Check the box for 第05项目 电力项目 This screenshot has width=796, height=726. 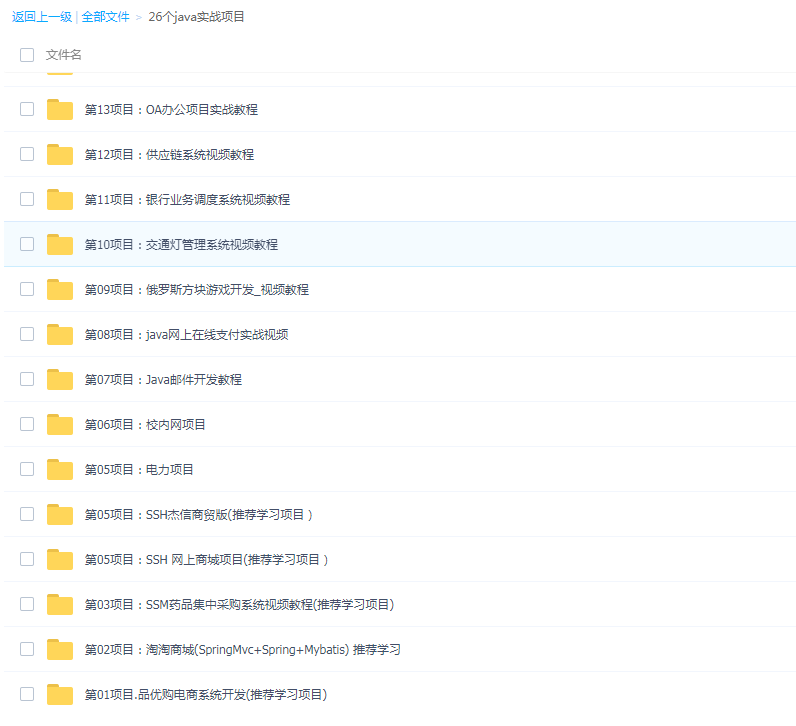click(27, 469)
